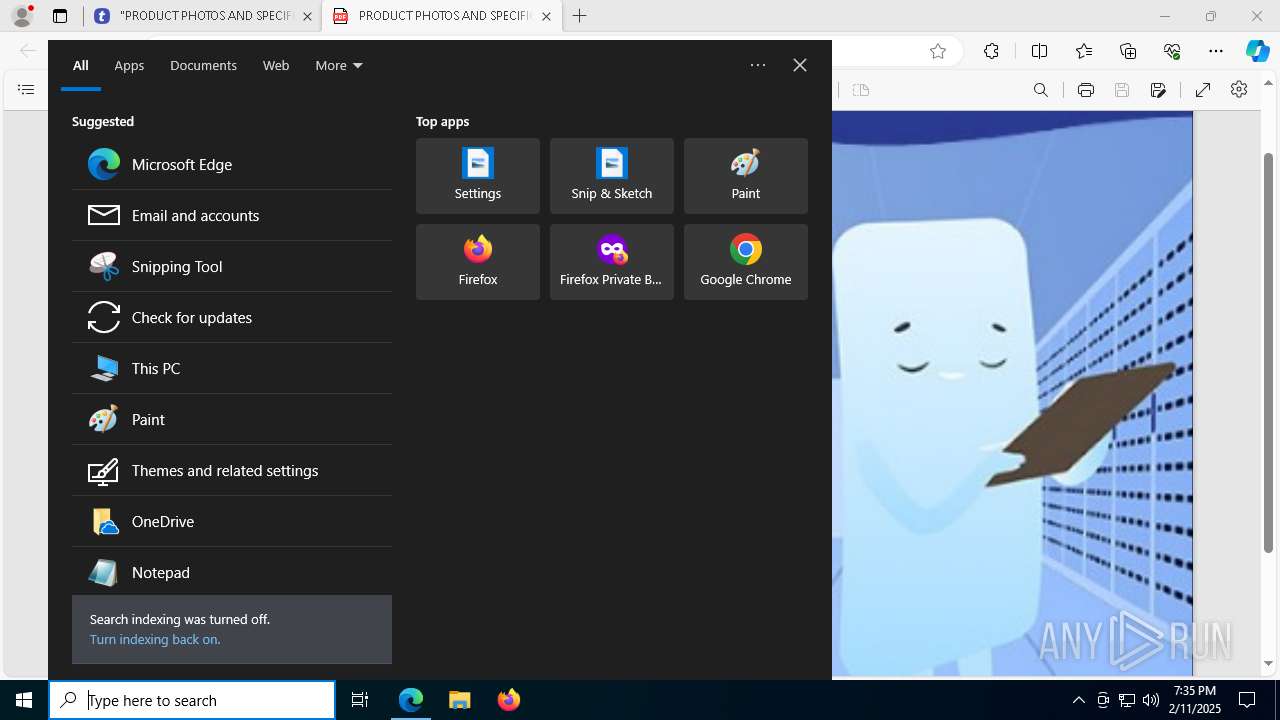The height and width of the screenshot is (720, 1280).
Task: Launch Firefox Private Browsing tile
Action: [612, 262]
